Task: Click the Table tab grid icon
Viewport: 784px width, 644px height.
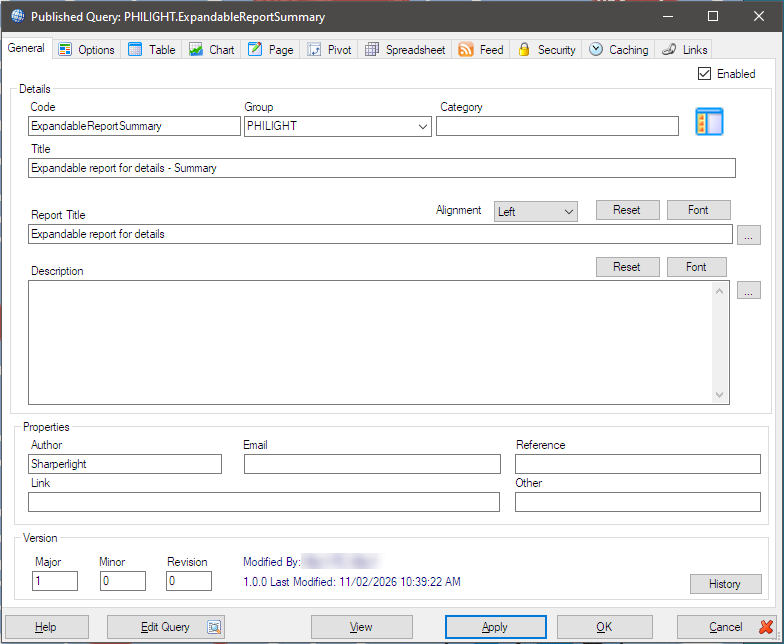Action: (x=135, y=50)
